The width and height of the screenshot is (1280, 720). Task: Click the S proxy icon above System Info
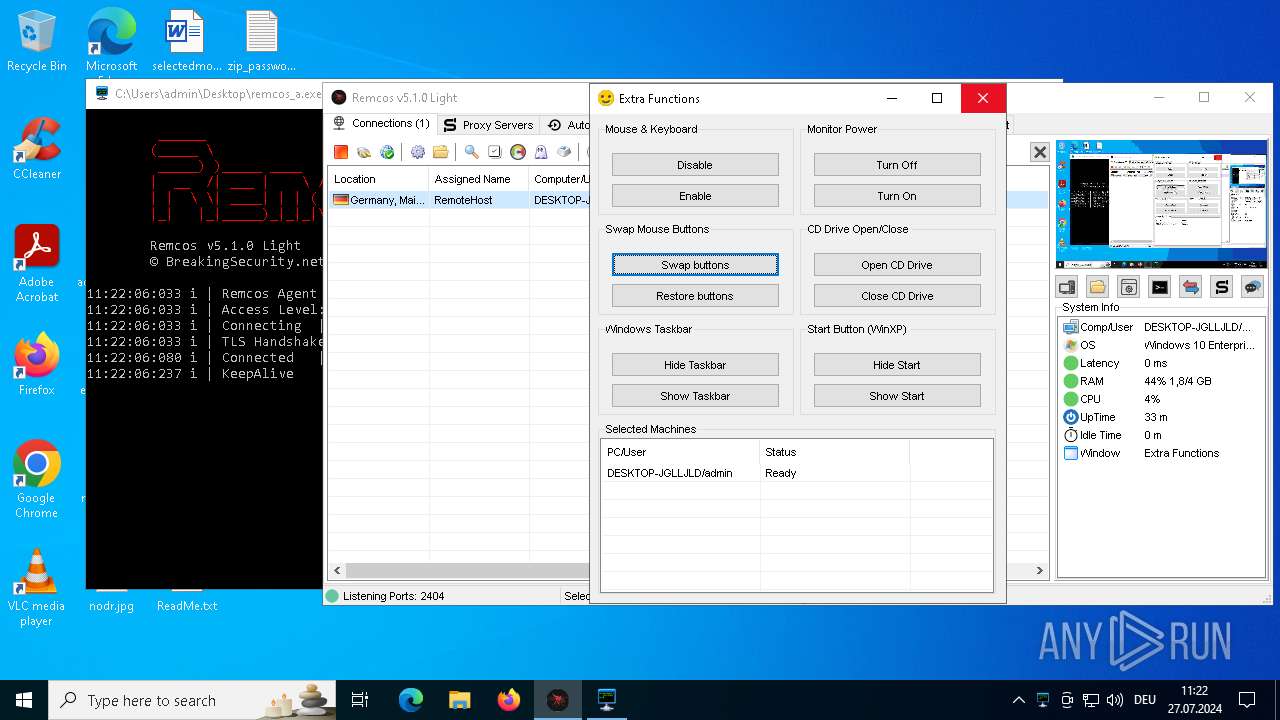tap(1222, 287)
